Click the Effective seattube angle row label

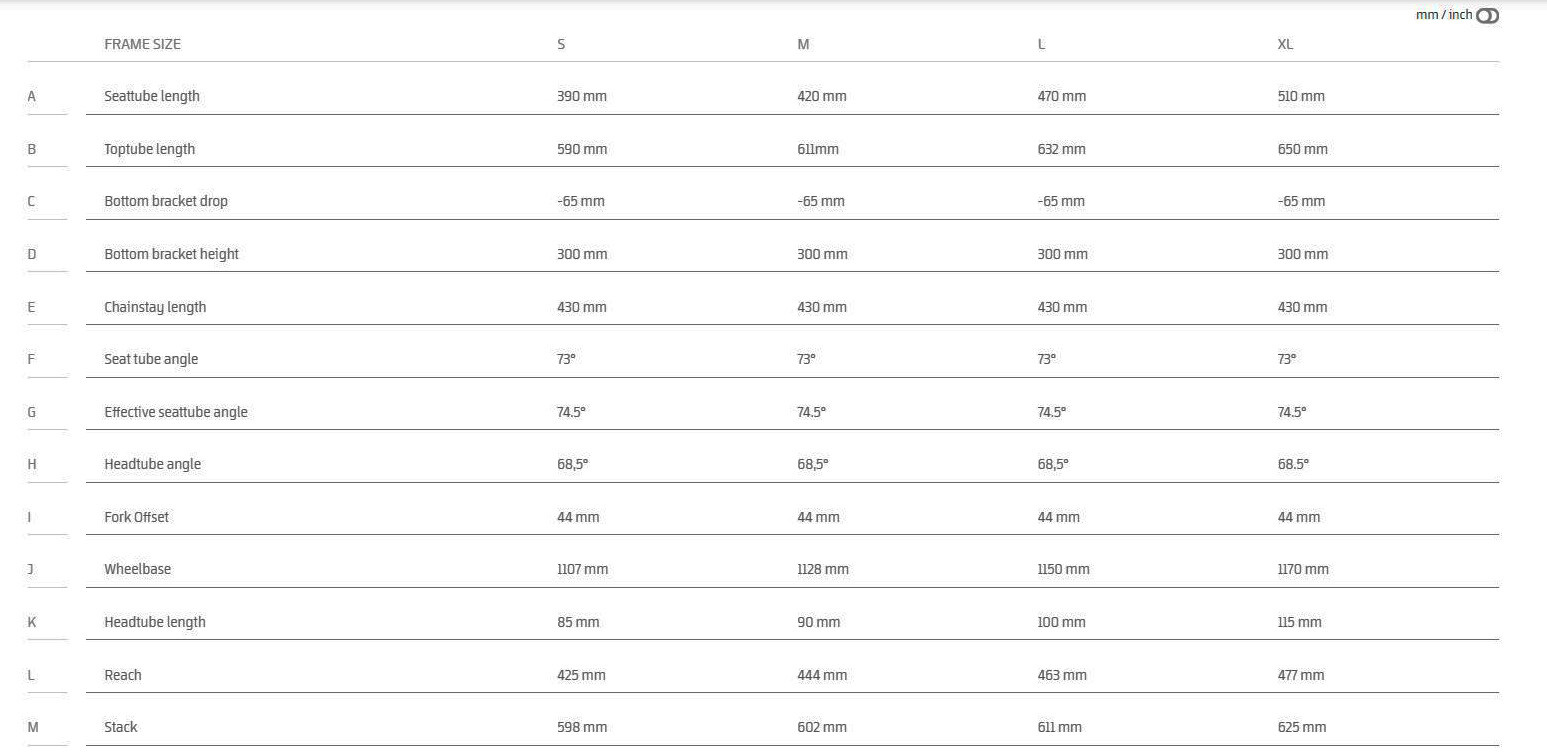[175, 412]
